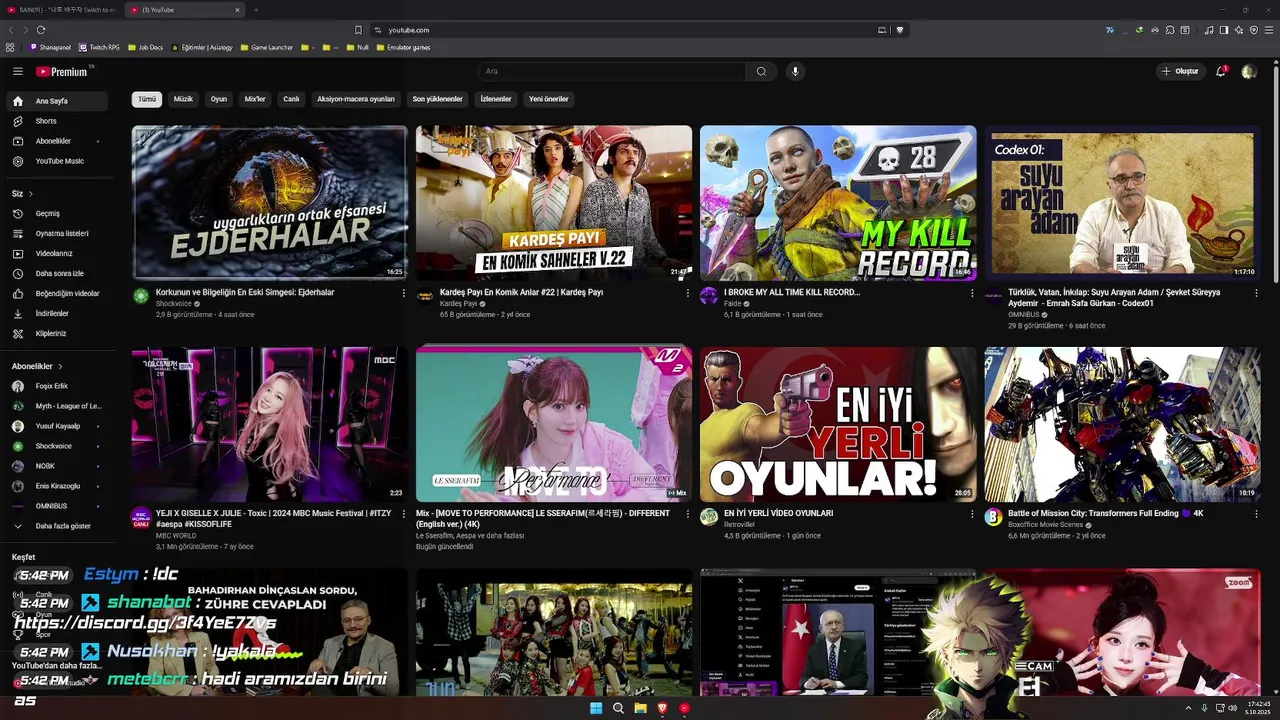The width and height of the screenshot is (1280, 720).
Task: Select the Mix'ler filter chip
Action: pyautogui.click(x=255, y=99)
